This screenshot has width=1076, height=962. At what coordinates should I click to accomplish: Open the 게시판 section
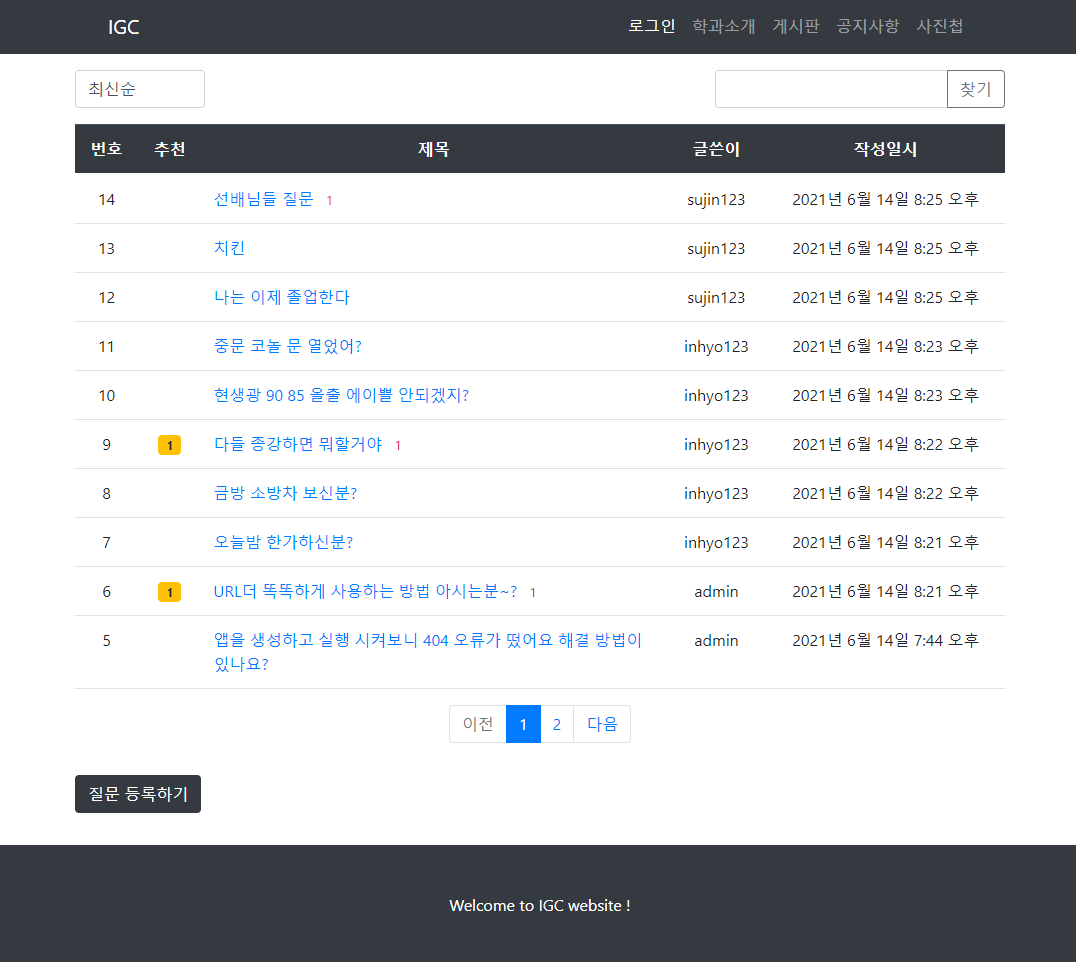tap(795, 26)
